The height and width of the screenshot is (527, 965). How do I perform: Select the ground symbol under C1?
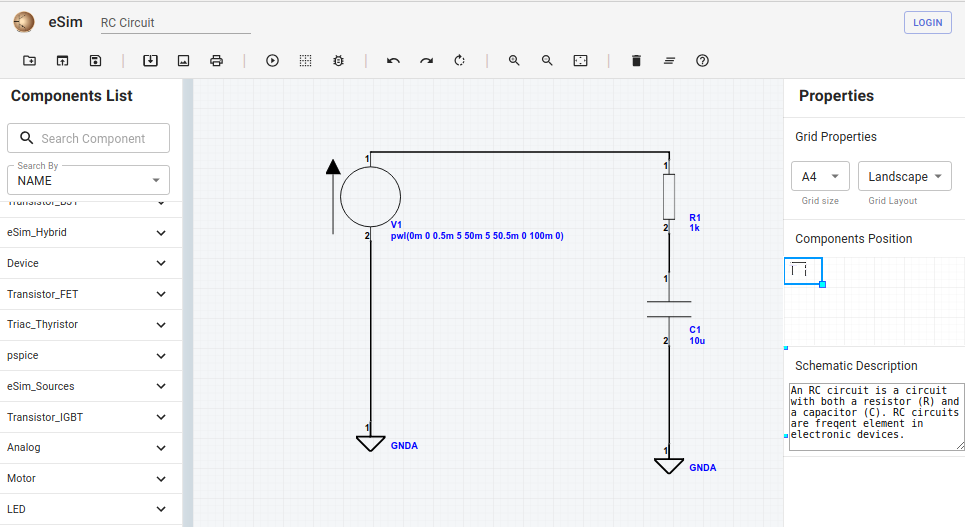669,466
